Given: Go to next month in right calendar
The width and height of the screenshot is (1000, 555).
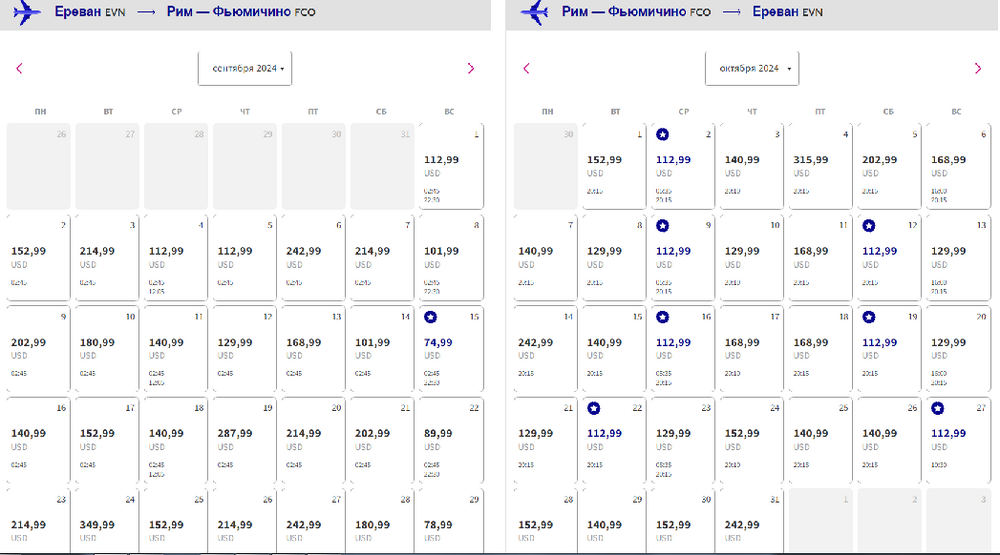Looking at the screenshot, I should (x=978, y=68).
